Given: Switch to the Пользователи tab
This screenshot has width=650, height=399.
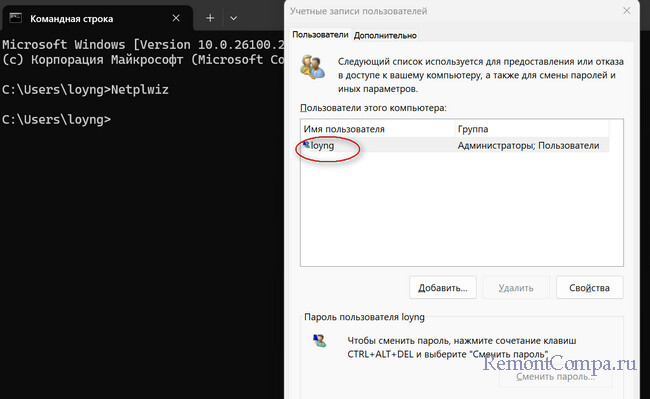Looking at the screenshot, I should [x=320, y=35].
